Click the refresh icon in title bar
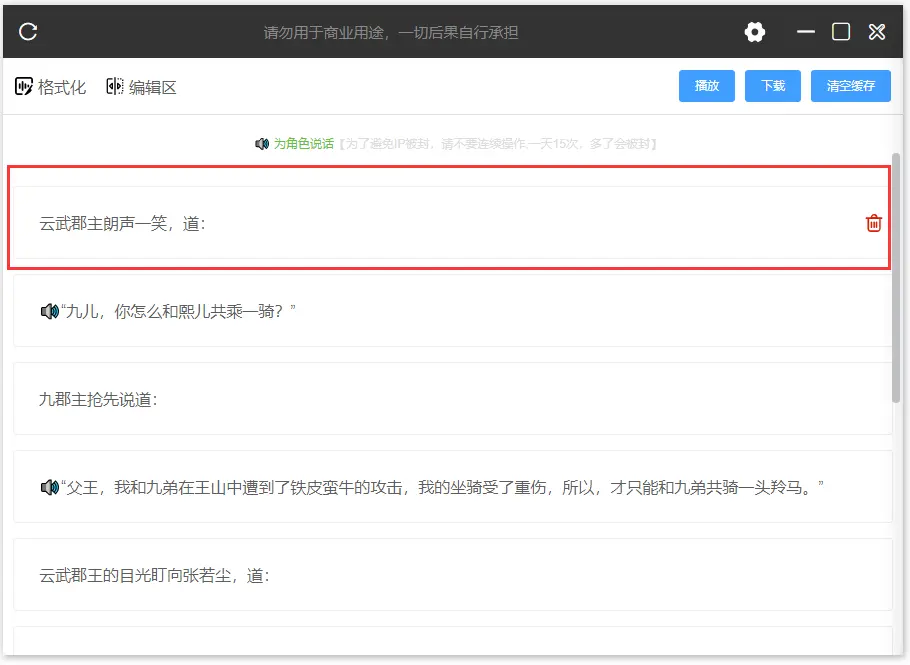 [28, 31]
